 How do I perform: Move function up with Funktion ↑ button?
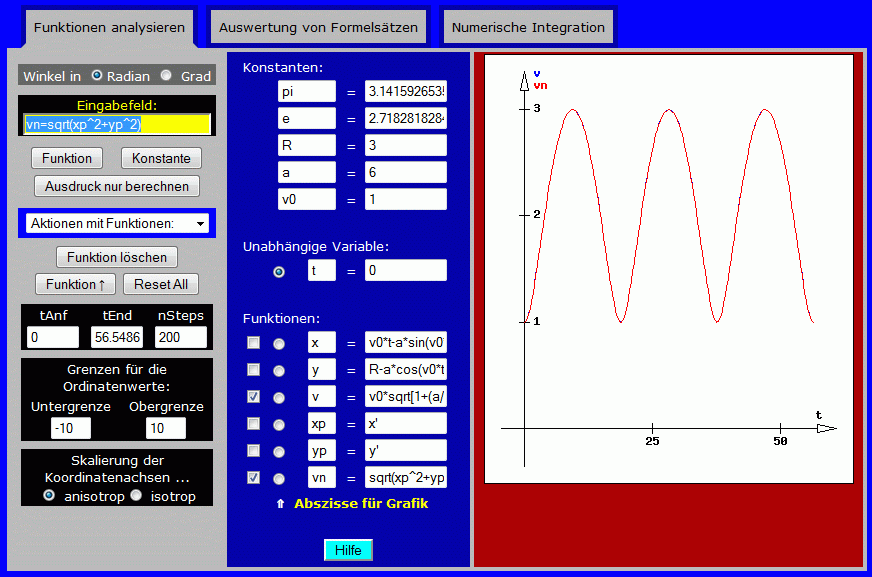click(x=74, y=284)
